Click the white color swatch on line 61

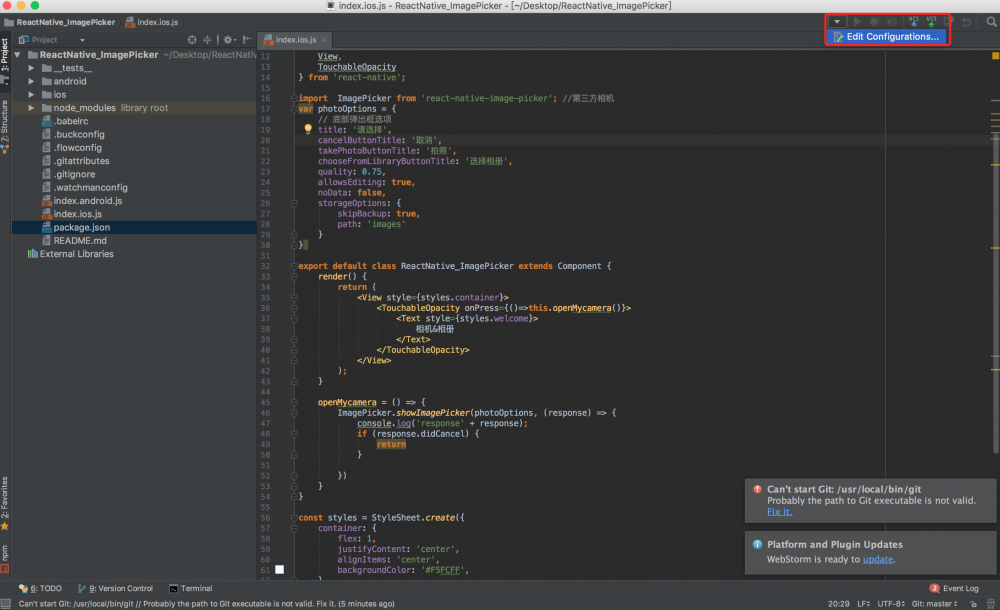(x=280, y=570)
